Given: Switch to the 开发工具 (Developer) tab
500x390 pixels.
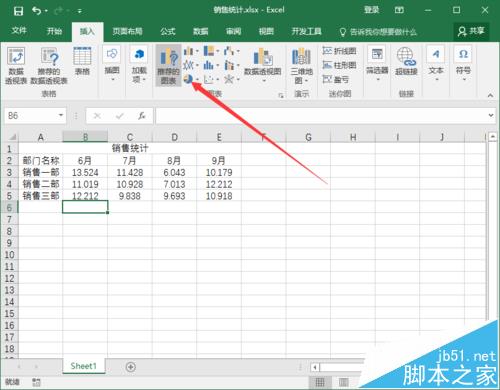Looking at the screenshot, I should (307, 31).
